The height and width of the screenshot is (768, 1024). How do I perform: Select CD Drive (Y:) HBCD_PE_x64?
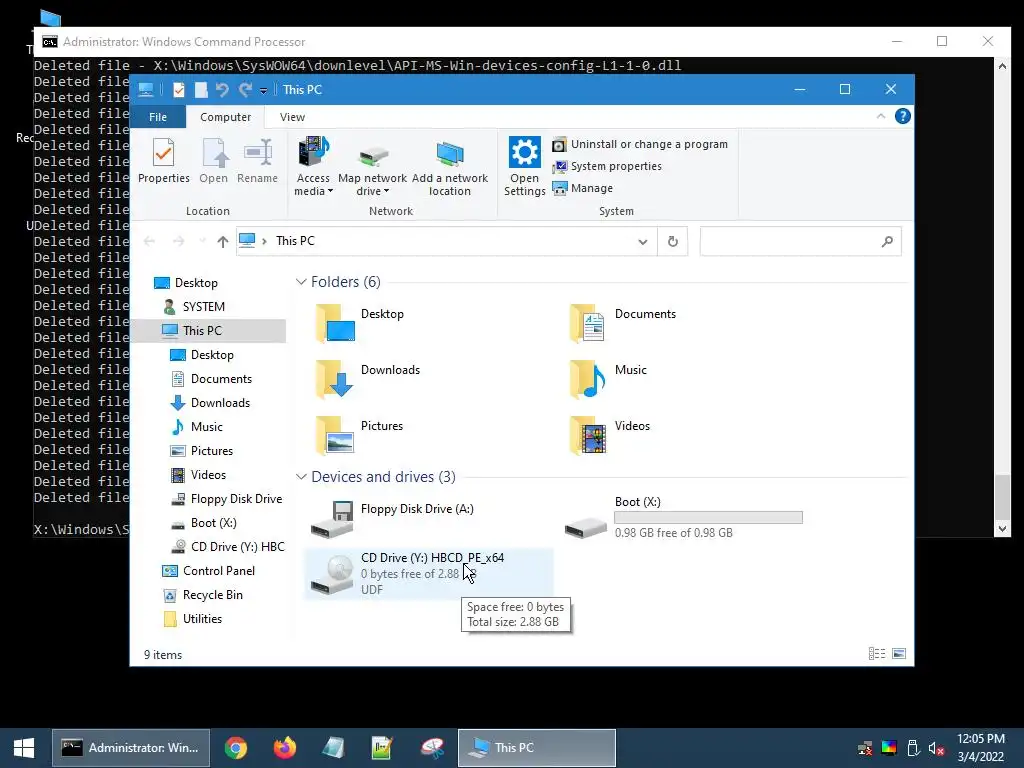[429, 573]
